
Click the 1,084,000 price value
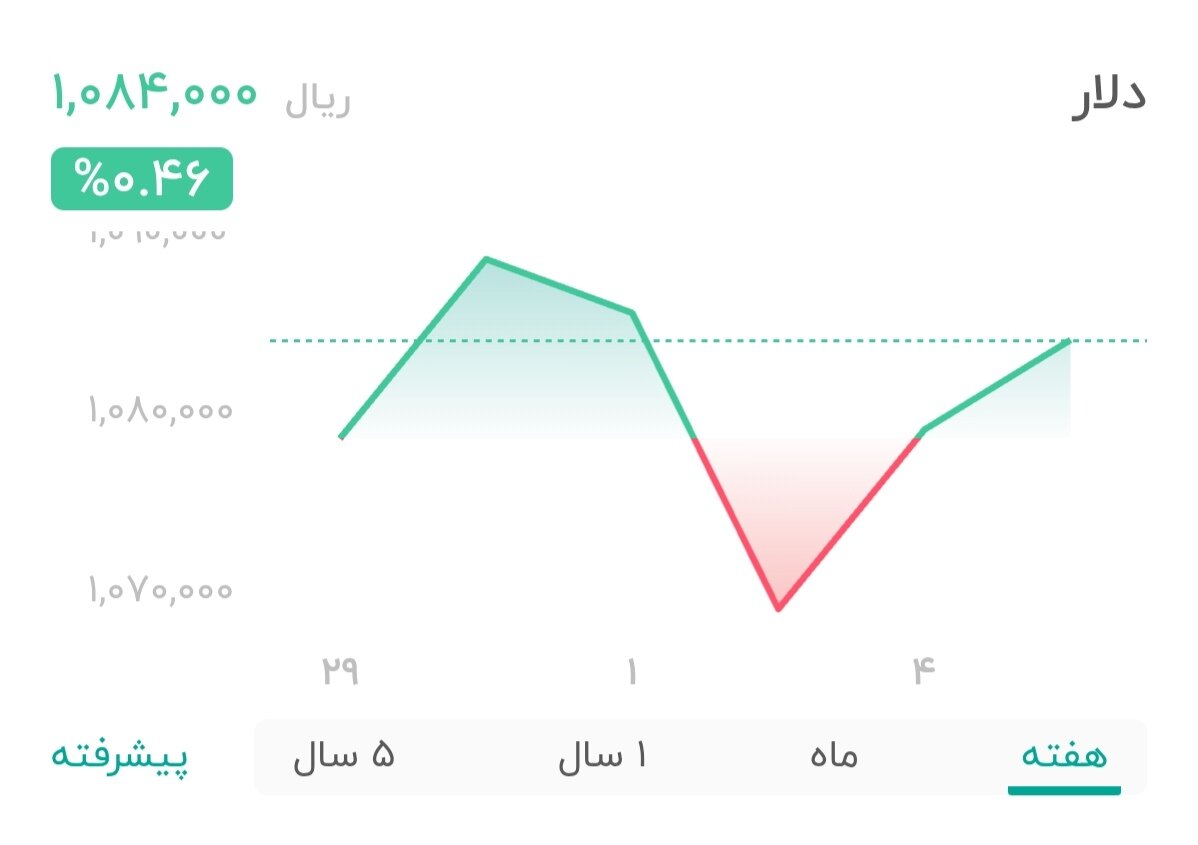[155, 95]
